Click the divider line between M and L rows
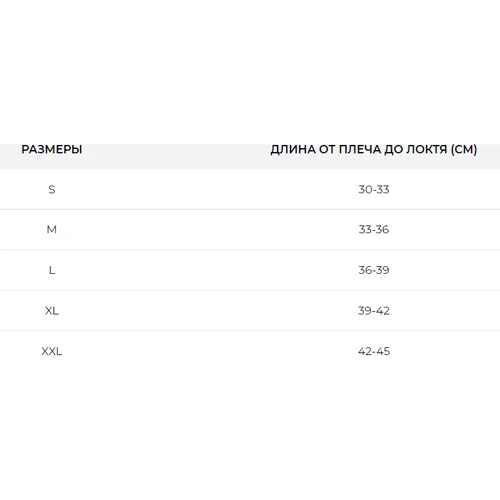 tap(250, 250)
